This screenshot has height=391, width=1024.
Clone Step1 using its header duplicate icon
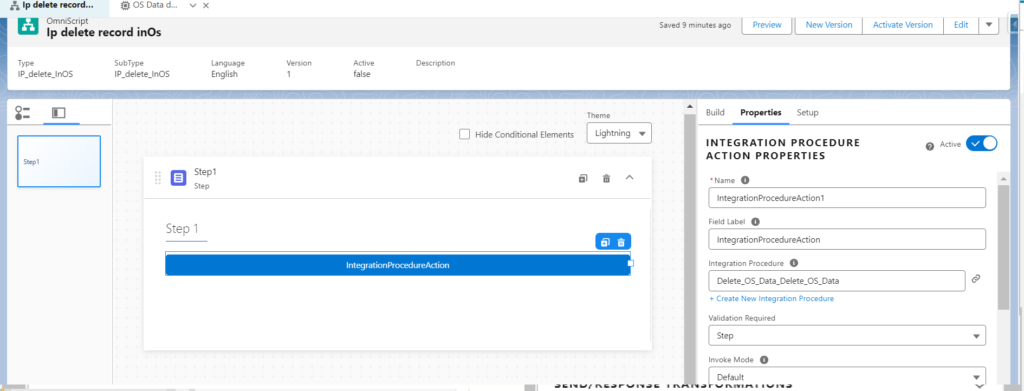click(x=583, y=178)
